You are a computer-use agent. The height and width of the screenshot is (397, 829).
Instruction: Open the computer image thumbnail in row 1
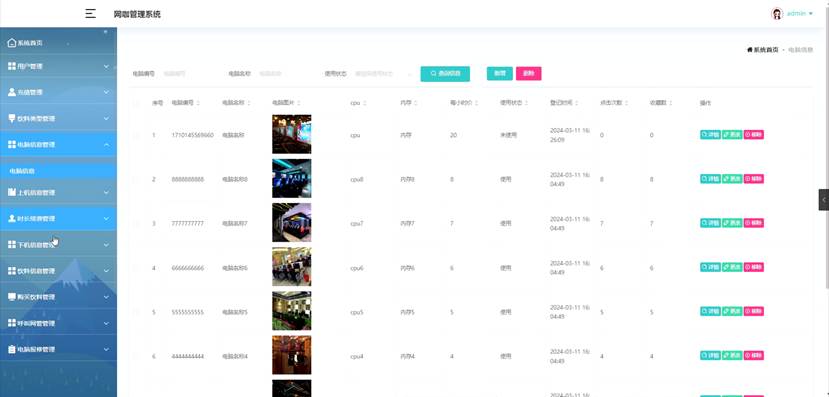coord(292,134)
